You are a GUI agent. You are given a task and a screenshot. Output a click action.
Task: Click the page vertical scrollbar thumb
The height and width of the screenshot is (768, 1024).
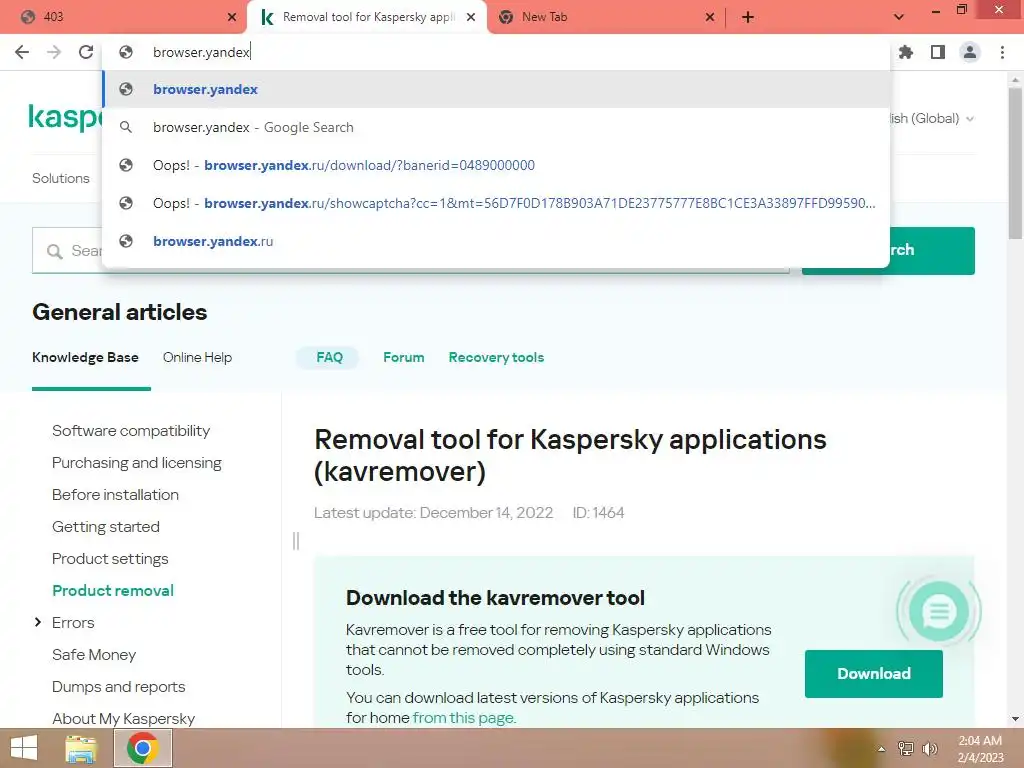point(1015,163)
